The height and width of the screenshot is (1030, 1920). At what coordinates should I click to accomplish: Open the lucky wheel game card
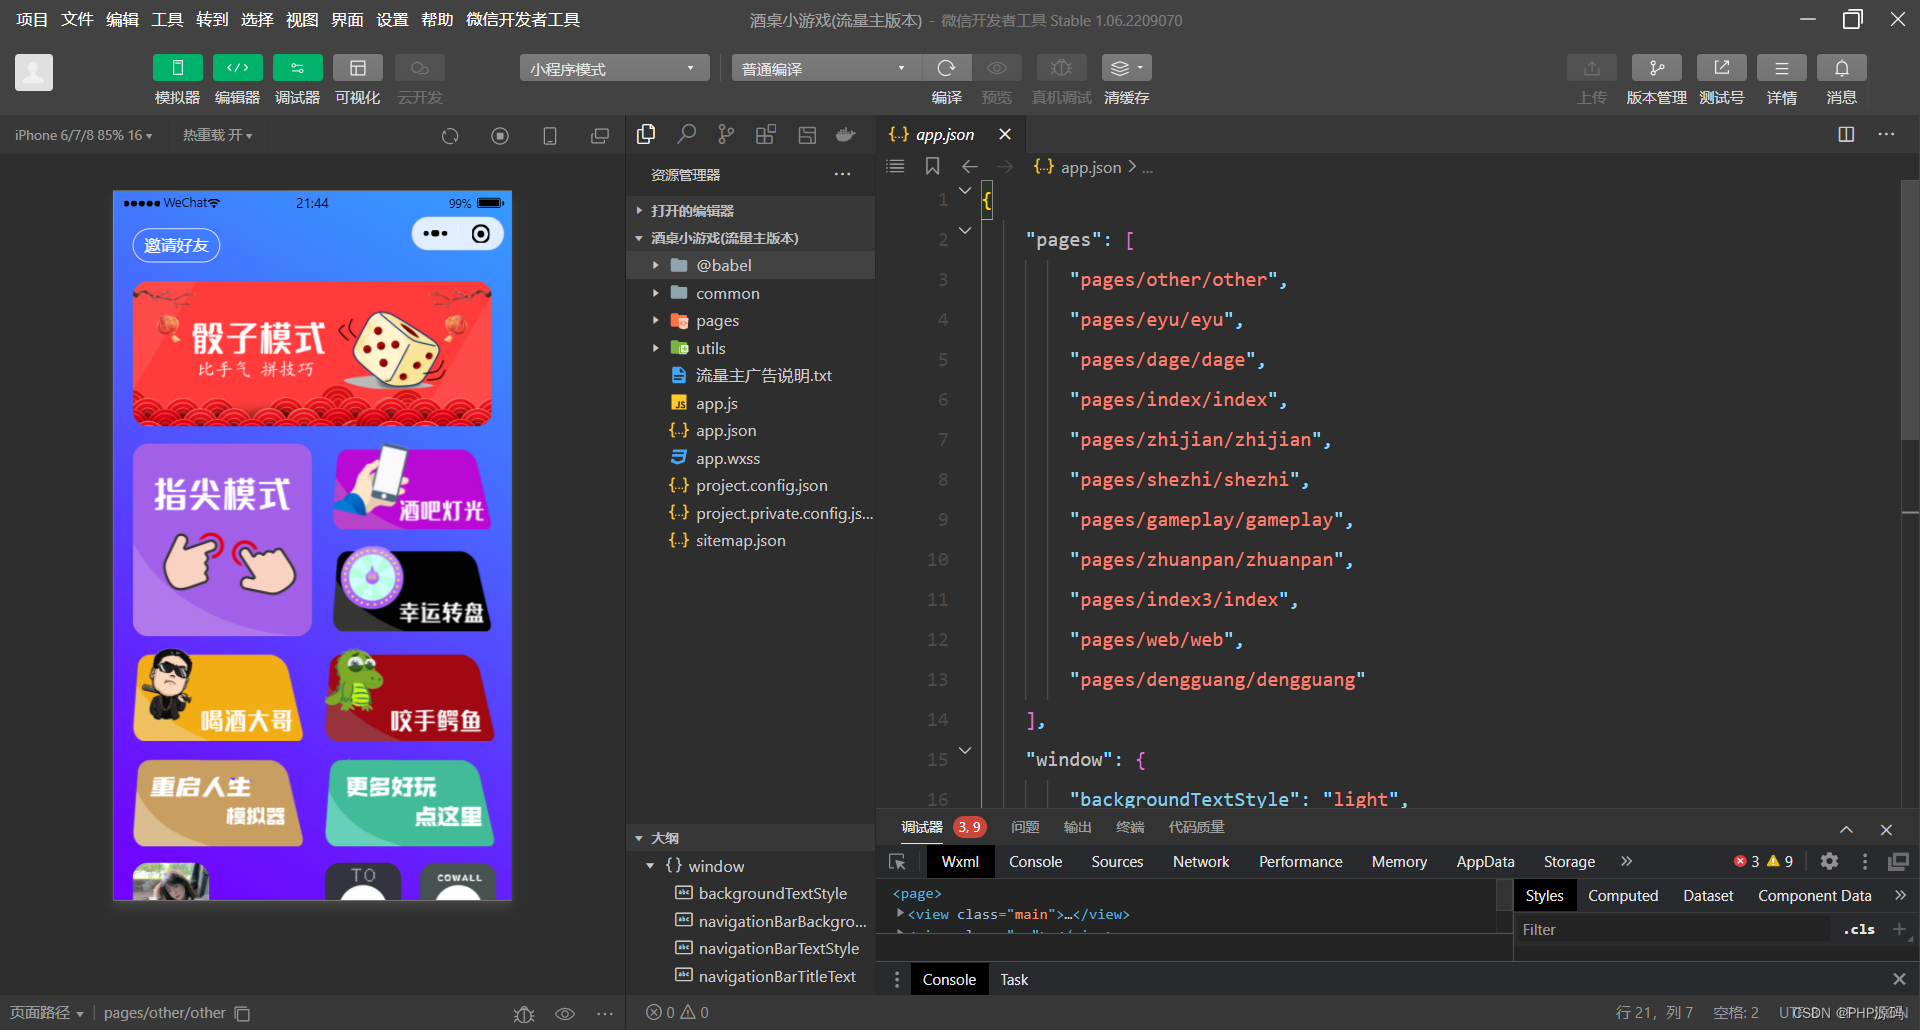coord(412,590)
